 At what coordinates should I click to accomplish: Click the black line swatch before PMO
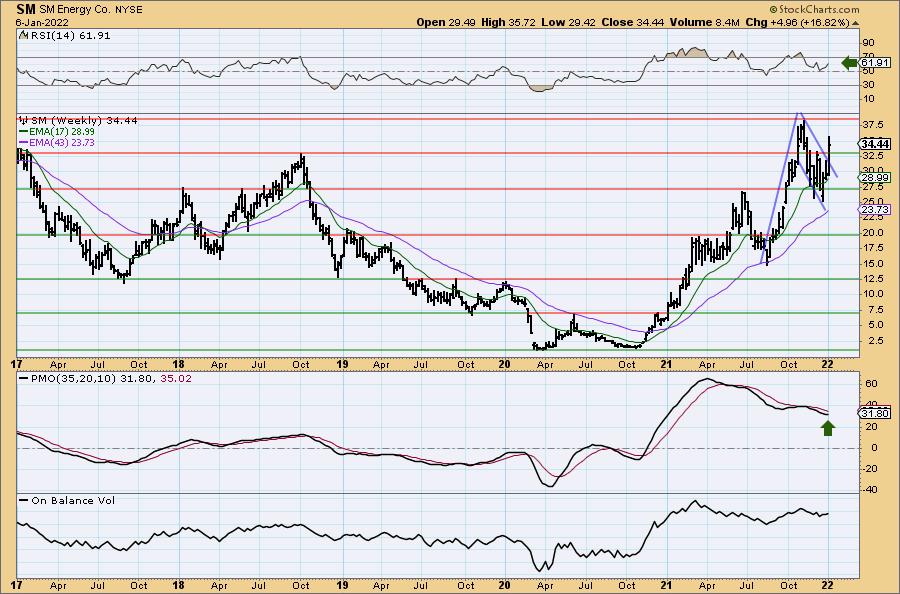tap(24, 379)
